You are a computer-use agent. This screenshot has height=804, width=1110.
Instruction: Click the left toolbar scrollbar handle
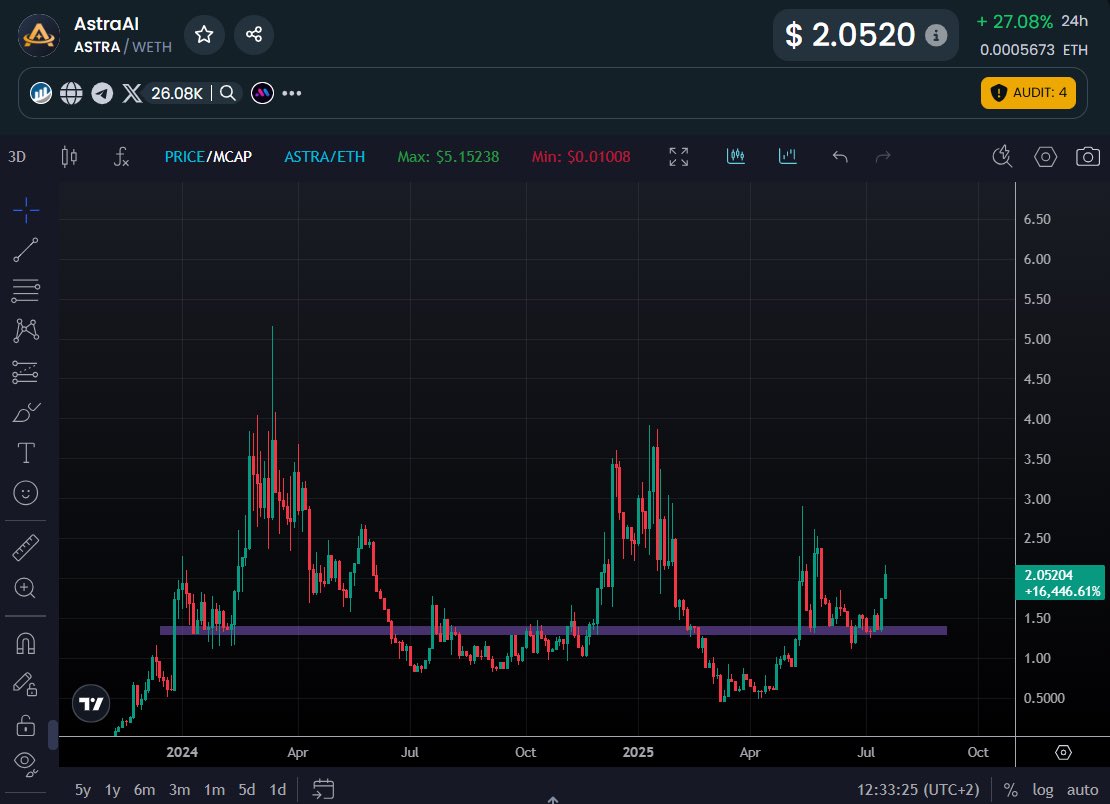[x=52, y=735]
